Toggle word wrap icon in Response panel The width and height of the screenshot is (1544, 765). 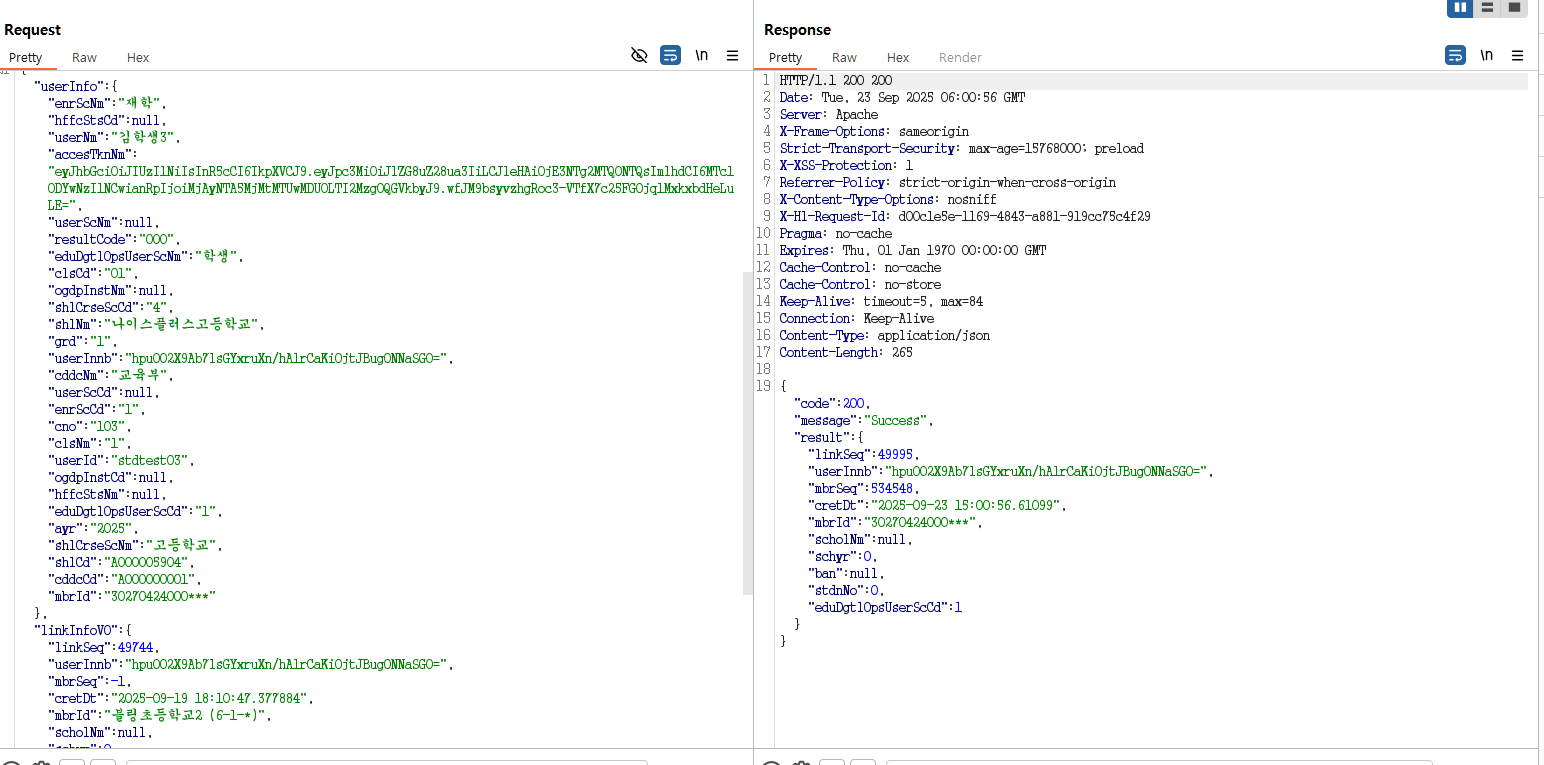point(1455,55)
